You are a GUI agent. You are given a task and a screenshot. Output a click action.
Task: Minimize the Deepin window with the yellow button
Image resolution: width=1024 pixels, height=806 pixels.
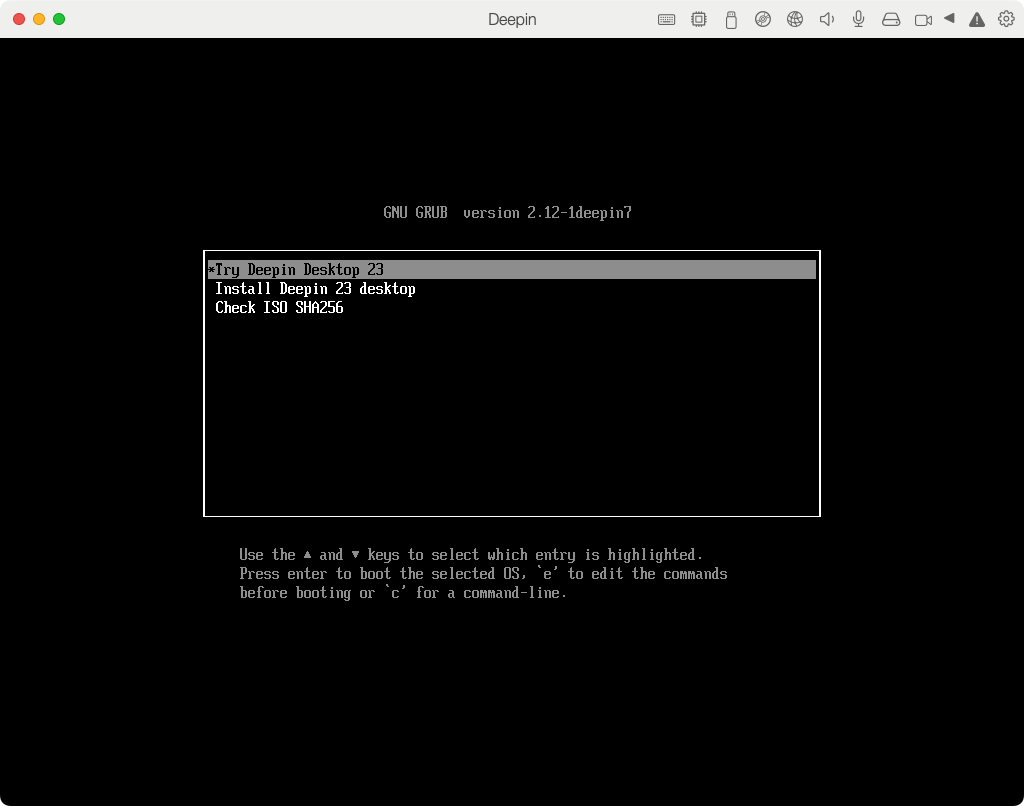tap(39, 19)
